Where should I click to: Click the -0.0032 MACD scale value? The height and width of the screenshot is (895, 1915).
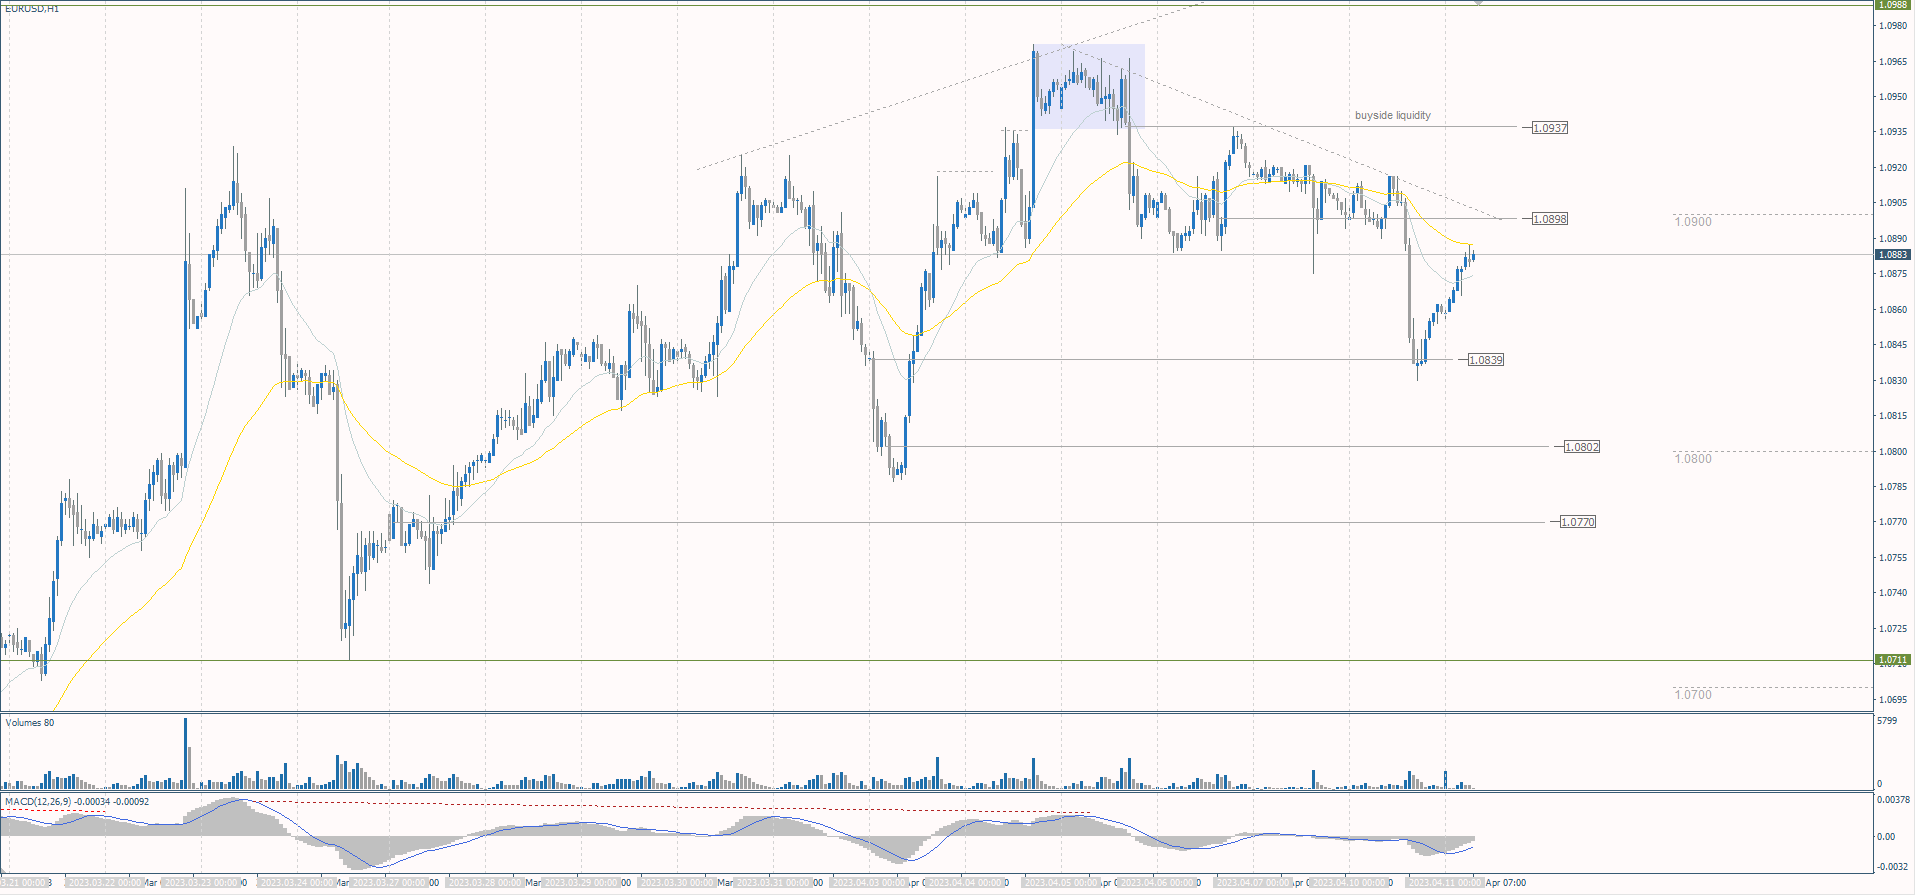1892,867
